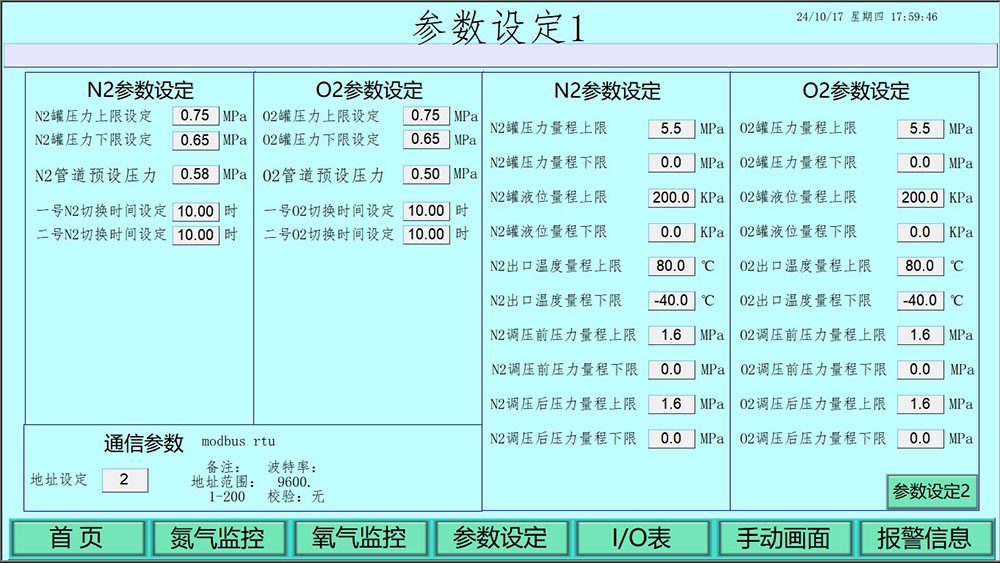Select N2罐液位量程上限 value field
This screenshot has height=563, width=1000.
pyautogui.click(x=671, y=198)
